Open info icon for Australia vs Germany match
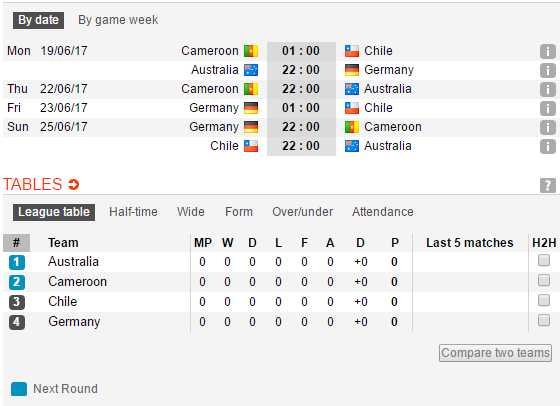 click(548, 70)
